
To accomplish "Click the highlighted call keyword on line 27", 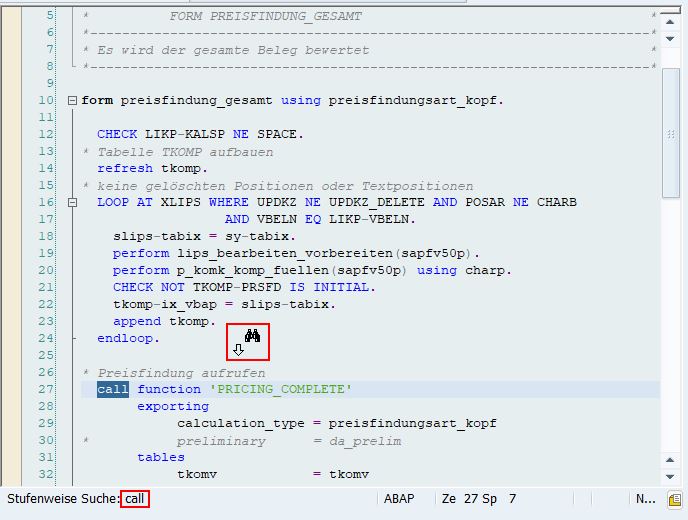I will (113, 390).
